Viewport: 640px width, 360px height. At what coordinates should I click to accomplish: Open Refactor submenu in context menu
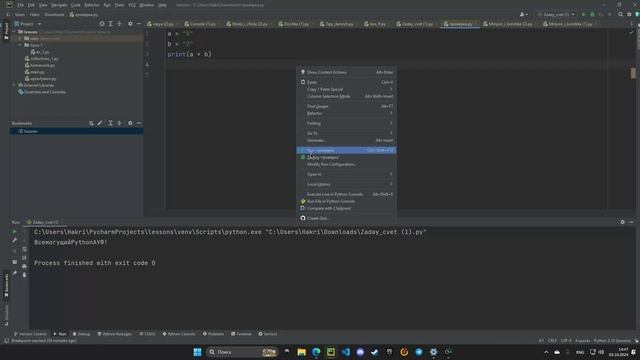point(346,113)
